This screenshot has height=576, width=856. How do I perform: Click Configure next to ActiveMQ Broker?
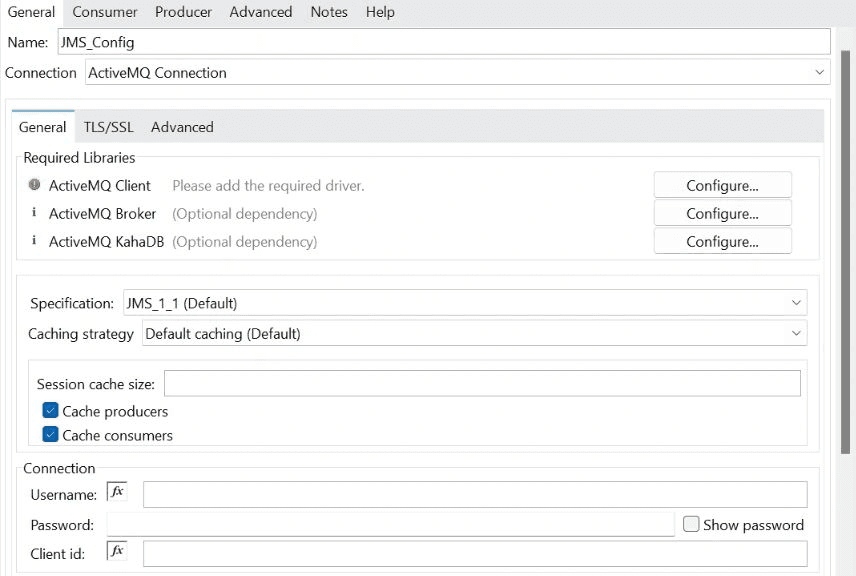pyautogui.click(x=722, y=213)
